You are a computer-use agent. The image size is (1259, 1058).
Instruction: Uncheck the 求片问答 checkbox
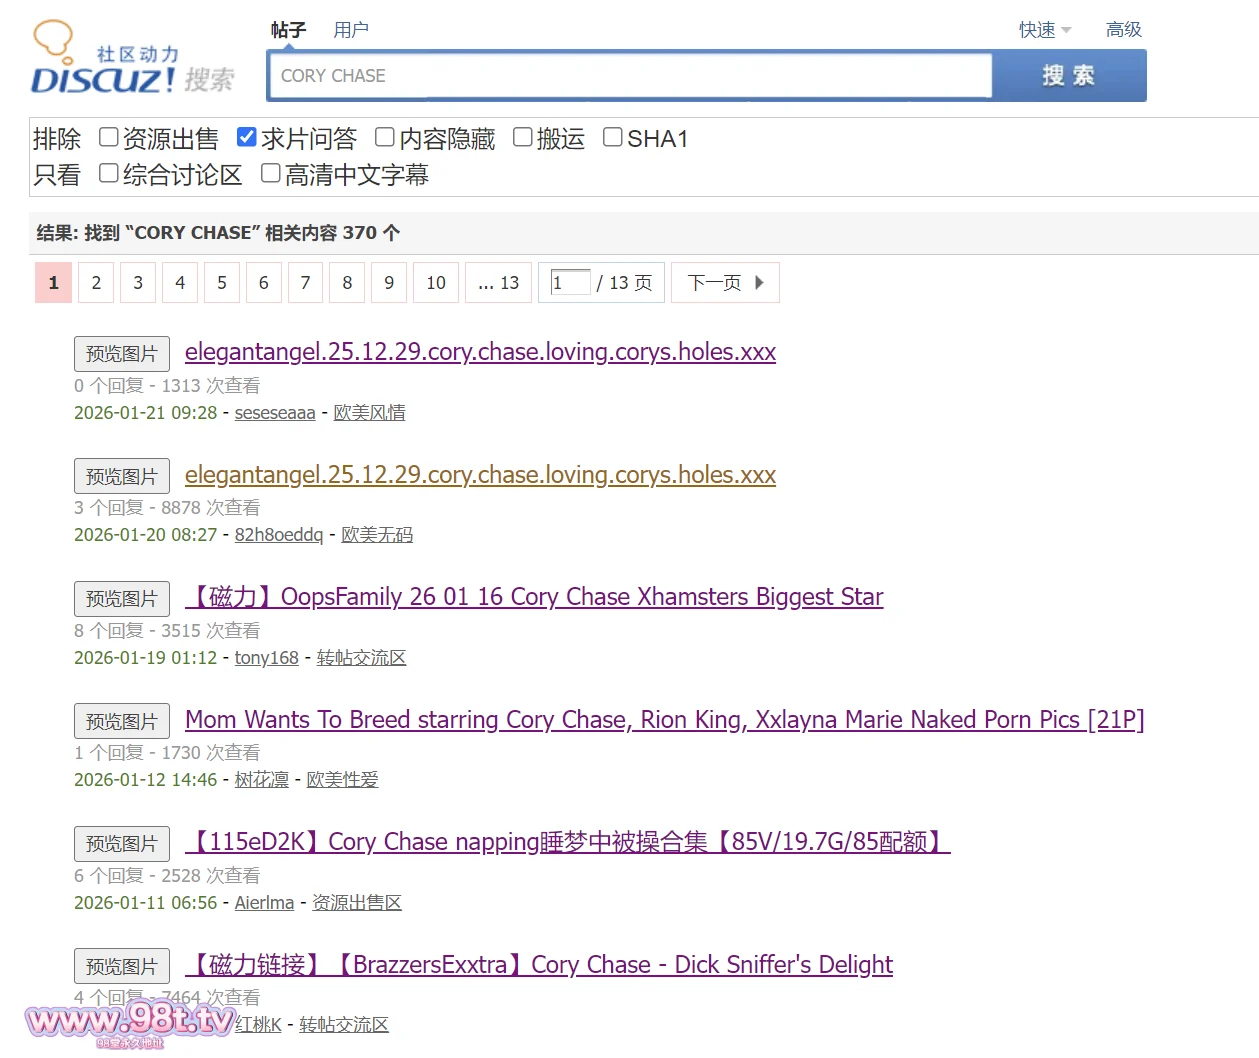(247, 137)
